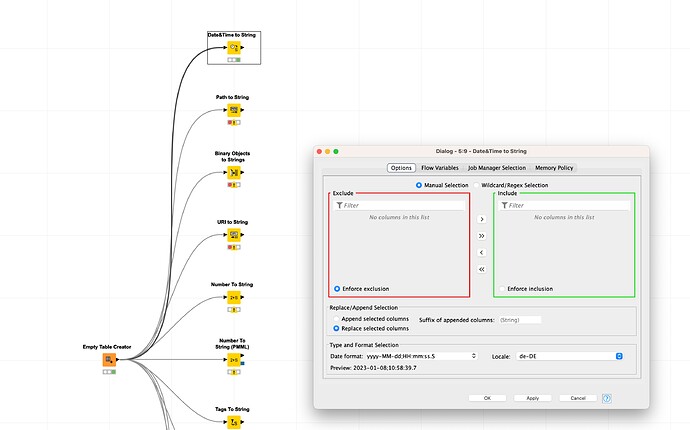Click the status indicator under Binary Objects to Strings
Viewport: 690px width, 430px height.
[x=234, y=185]
